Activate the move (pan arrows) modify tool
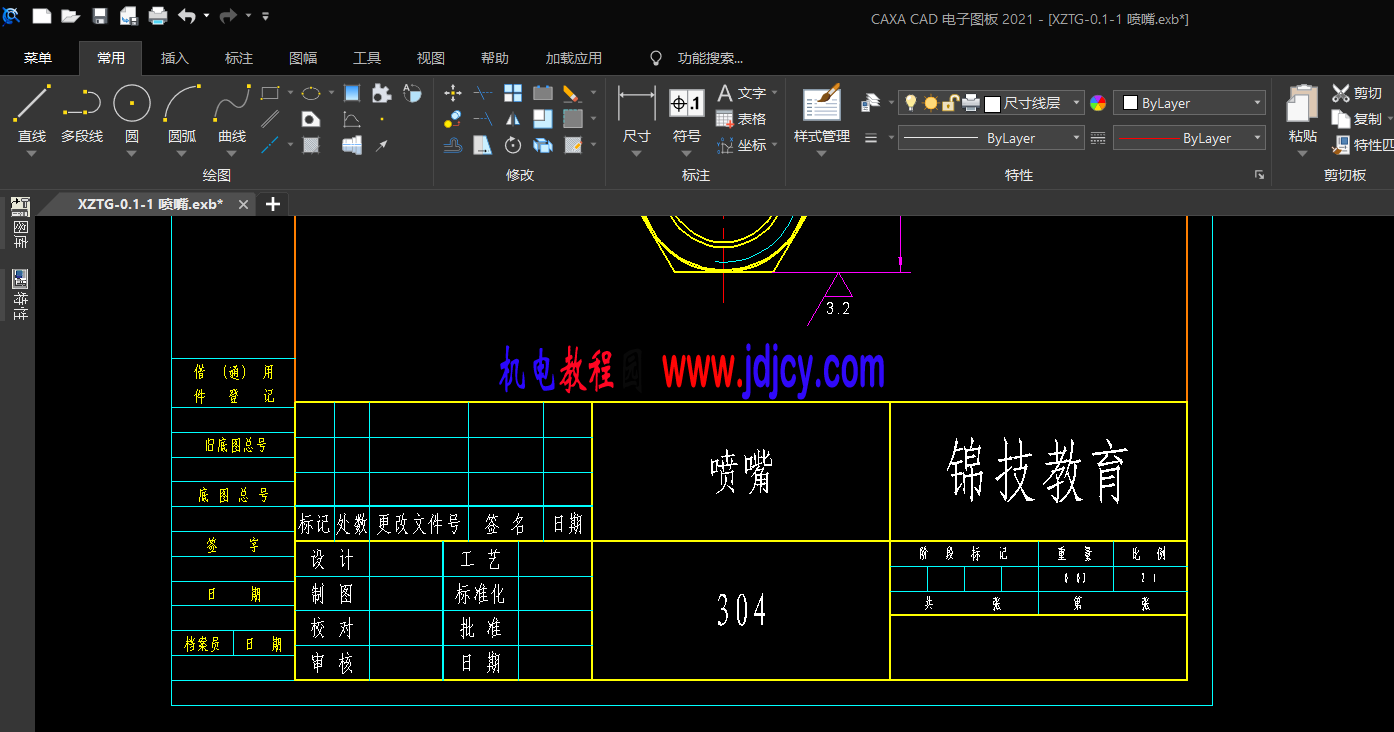Image resolution: width=1394 pixels, height=732 pixels. [453, 93]
